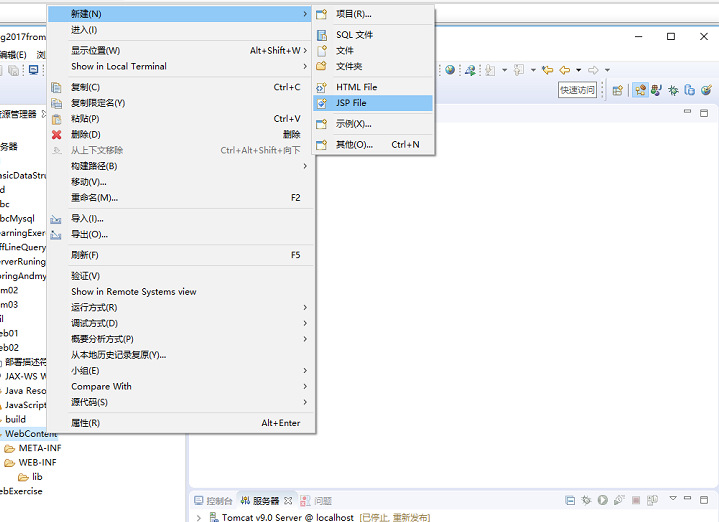Viewport: 719px width, 522px height.
Task: Select 刷新(F) refresh entry
Action: [x=180, y=255]
